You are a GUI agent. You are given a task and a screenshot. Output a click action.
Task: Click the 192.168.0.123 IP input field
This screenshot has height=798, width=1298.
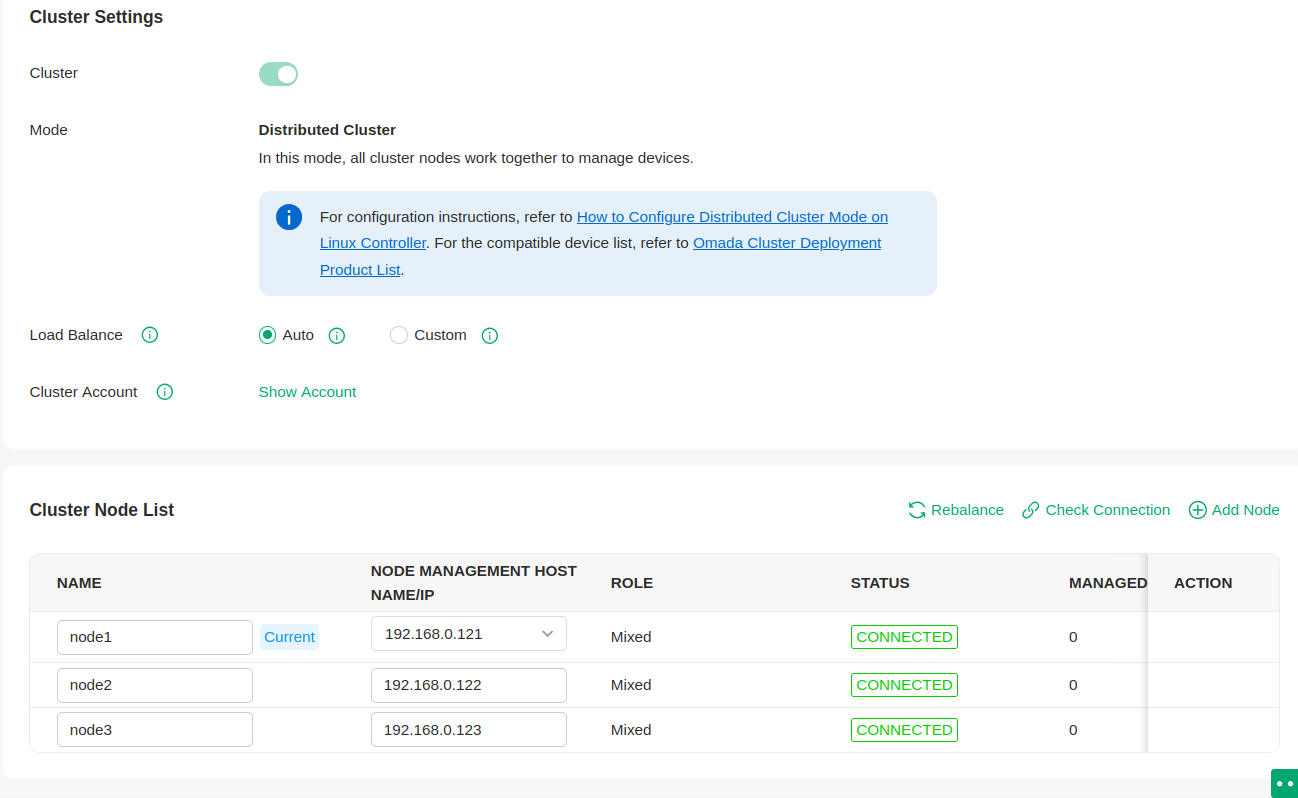(x=469, y=730)
